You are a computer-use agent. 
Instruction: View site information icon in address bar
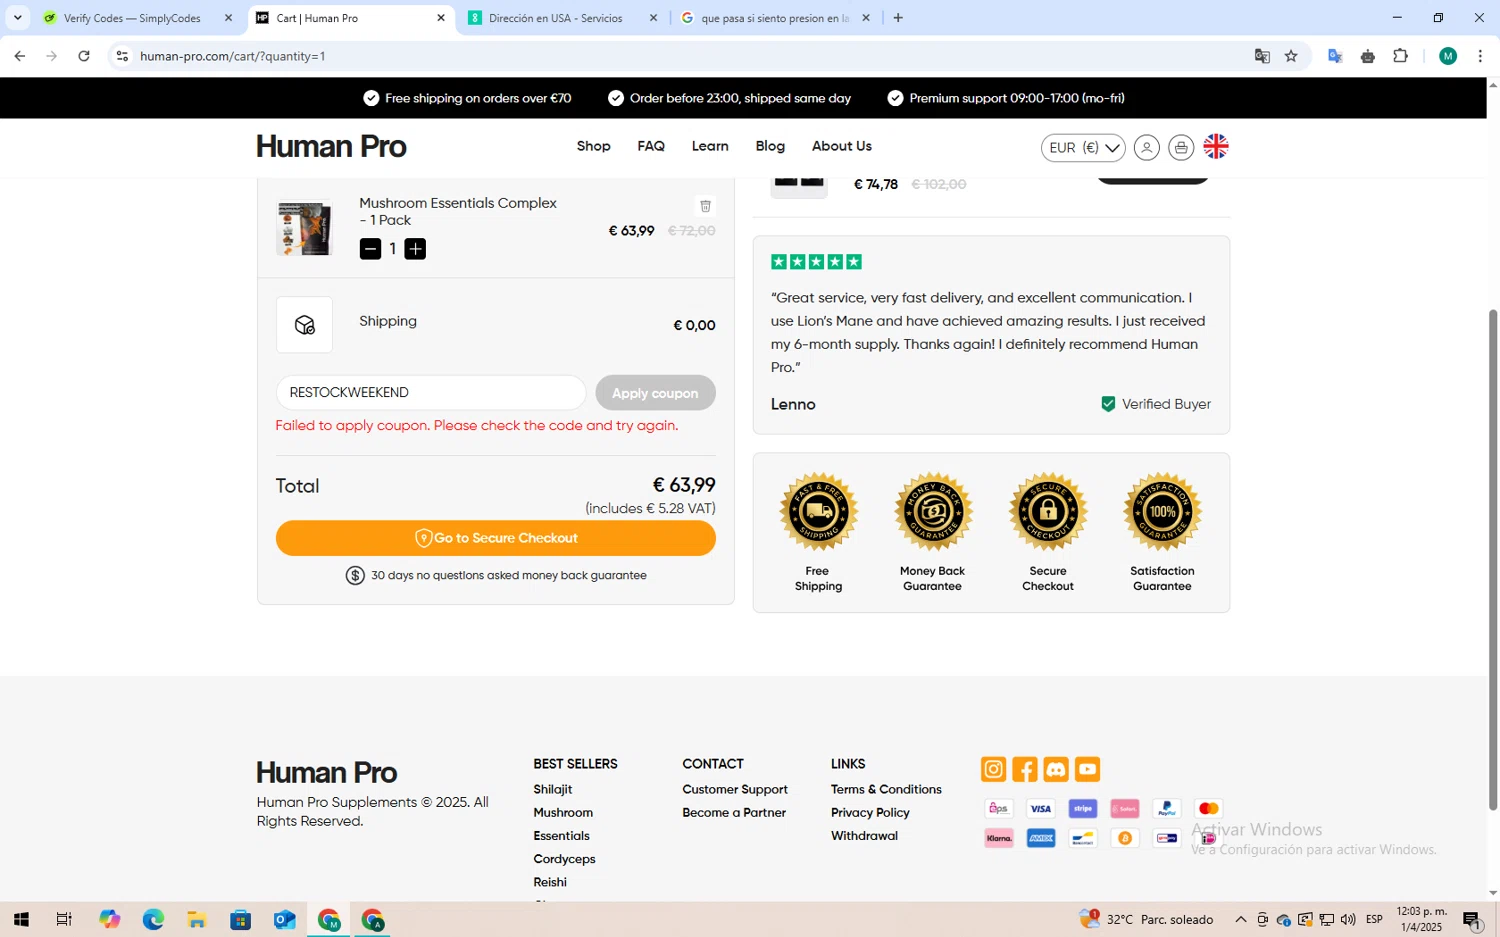click(122, 56)
